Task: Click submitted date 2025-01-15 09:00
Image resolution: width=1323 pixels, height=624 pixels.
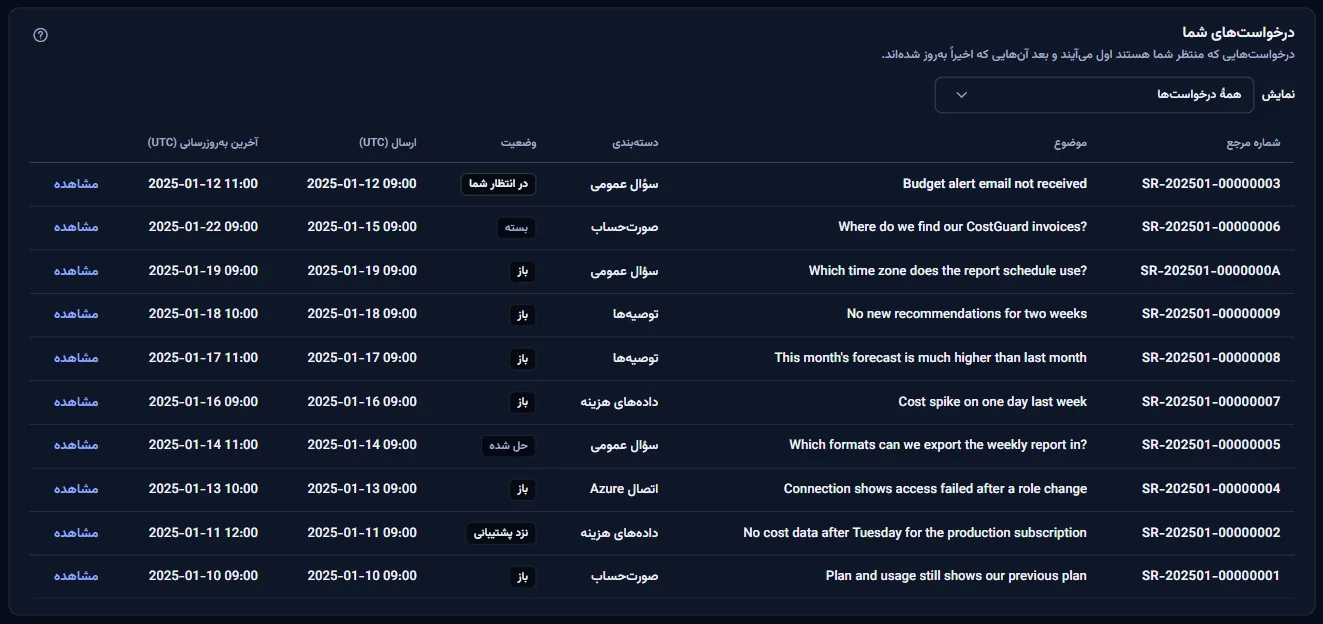Action: click(362, 227)
